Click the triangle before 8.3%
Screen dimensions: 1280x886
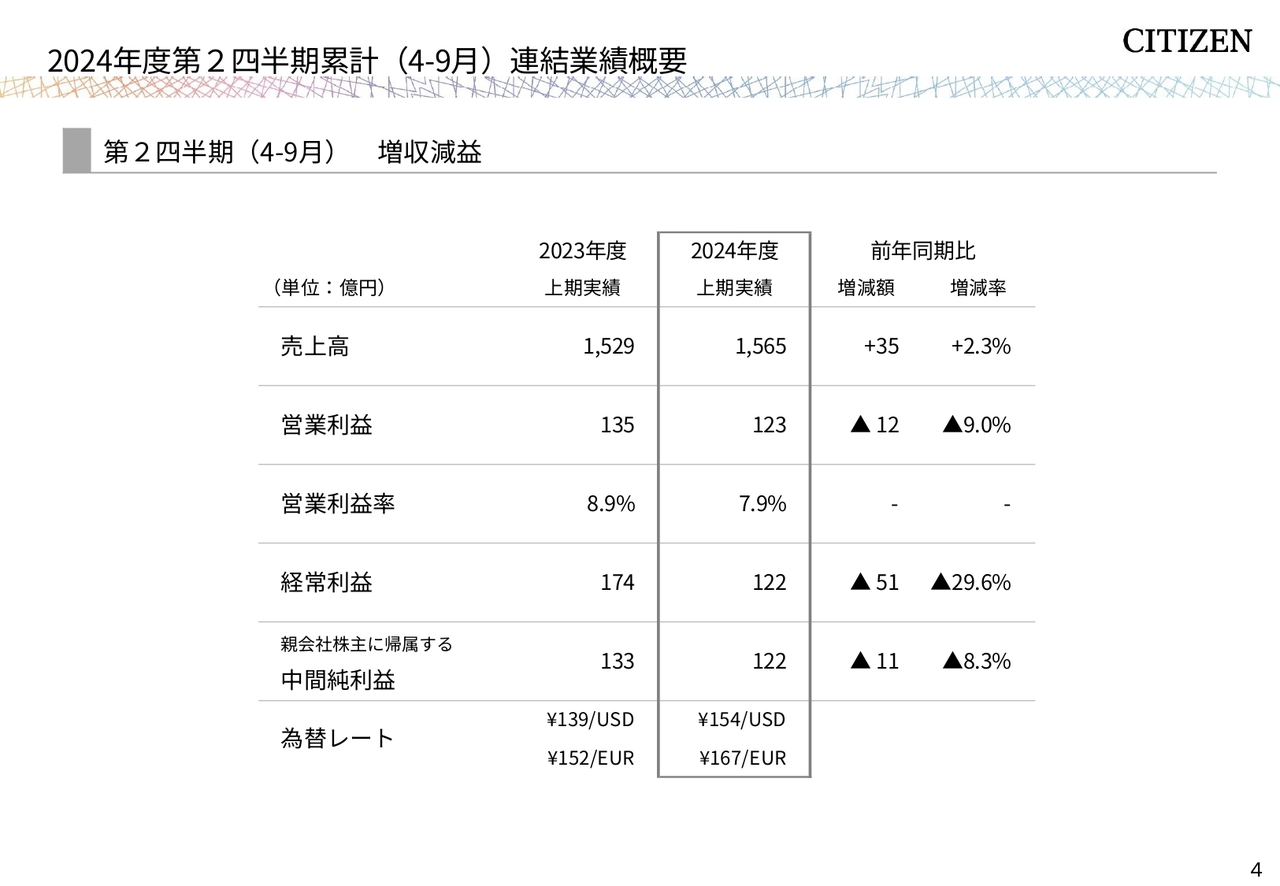[952, 661]
